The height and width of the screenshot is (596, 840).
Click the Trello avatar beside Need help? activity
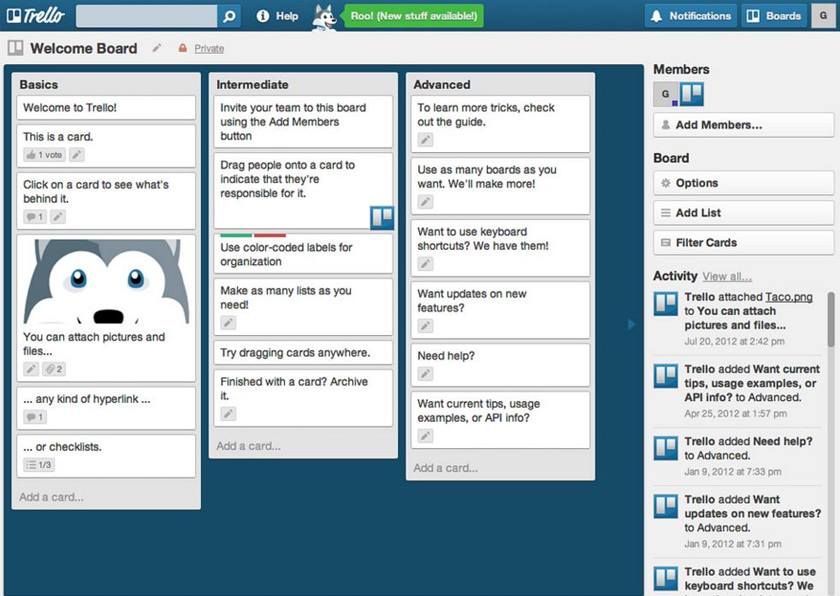(666, 448)
